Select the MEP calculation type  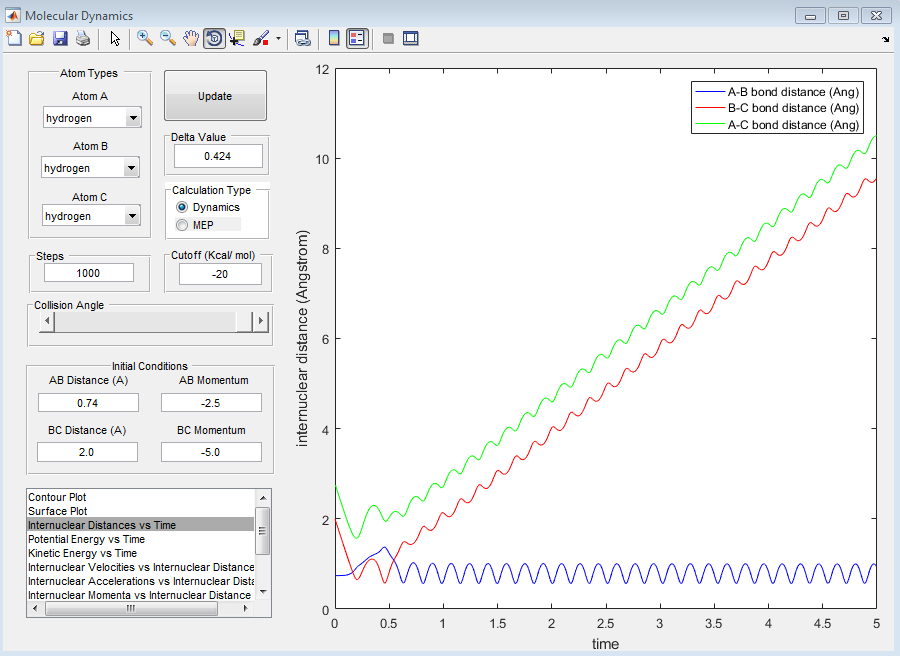click(x=182, y=225)
